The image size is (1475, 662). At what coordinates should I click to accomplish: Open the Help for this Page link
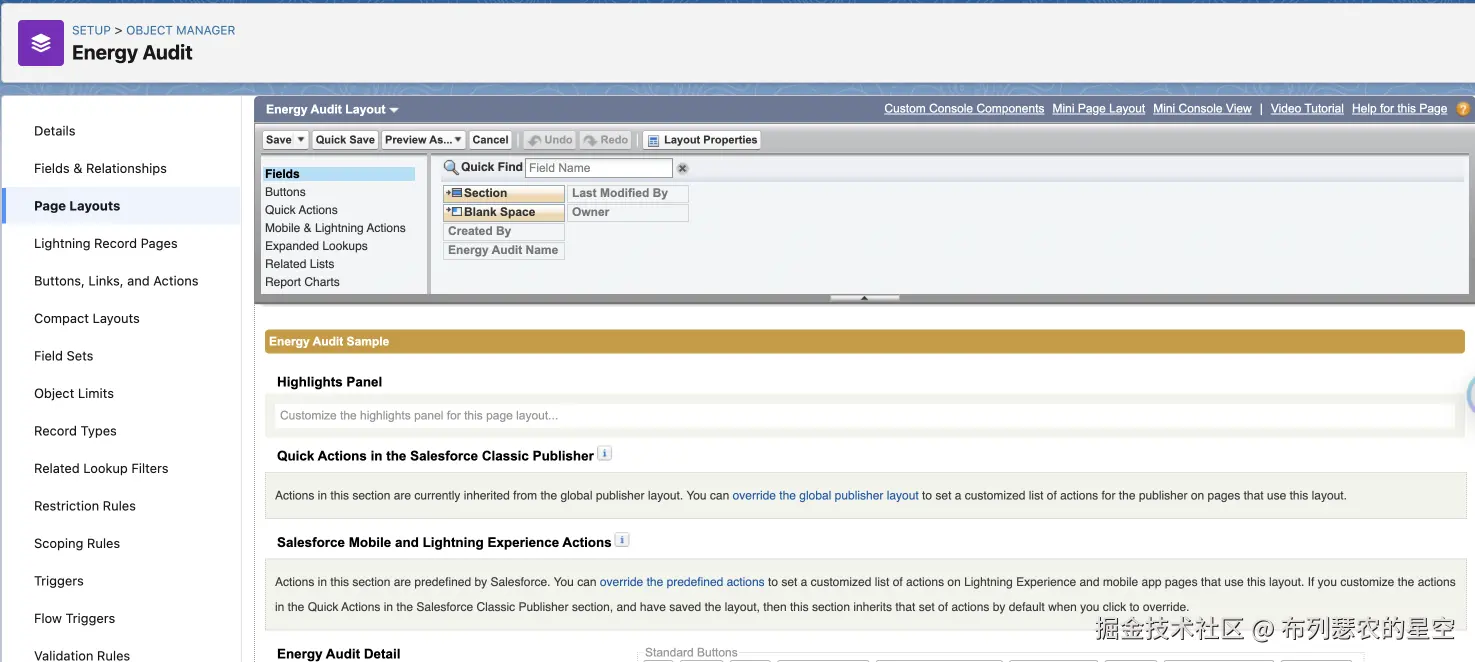tap(1399, 109)
